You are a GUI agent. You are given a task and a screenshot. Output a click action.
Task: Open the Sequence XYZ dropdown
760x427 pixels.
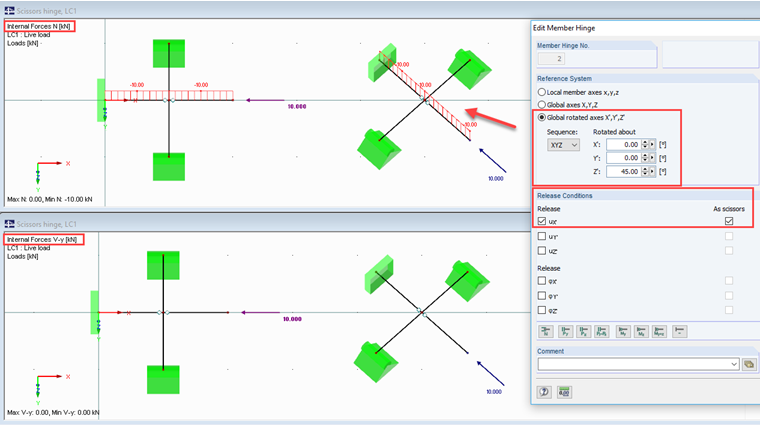(563, 145)
